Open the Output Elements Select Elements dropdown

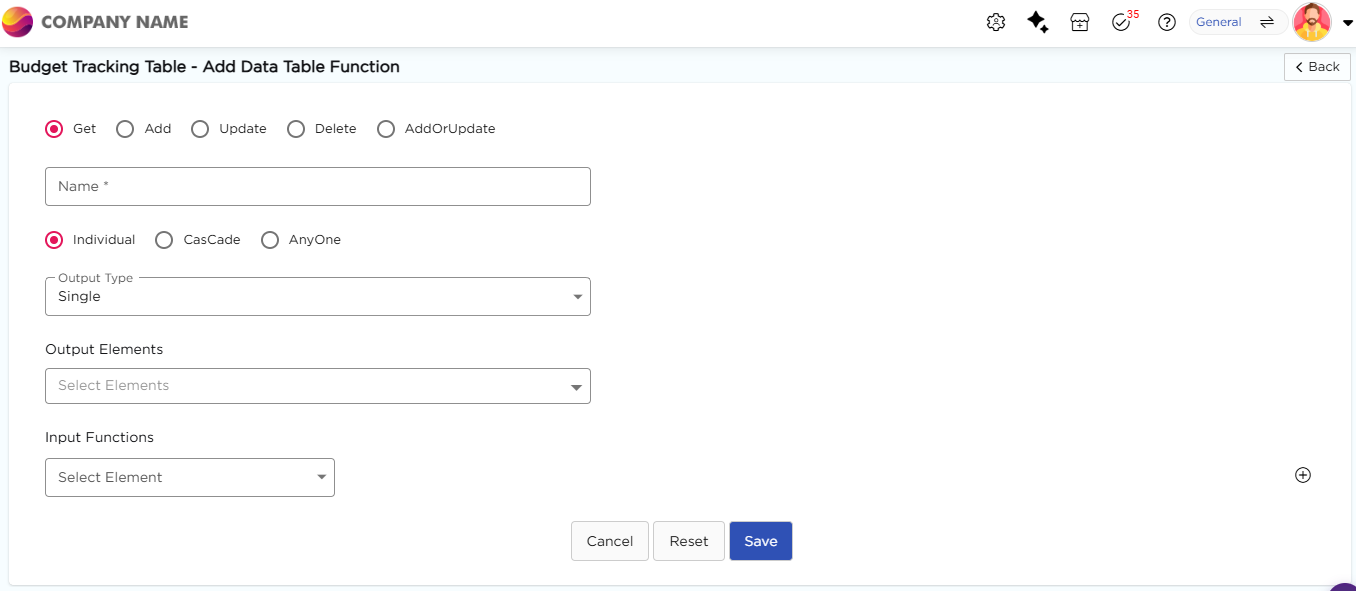pyautogui.click(x=318, y=386)
